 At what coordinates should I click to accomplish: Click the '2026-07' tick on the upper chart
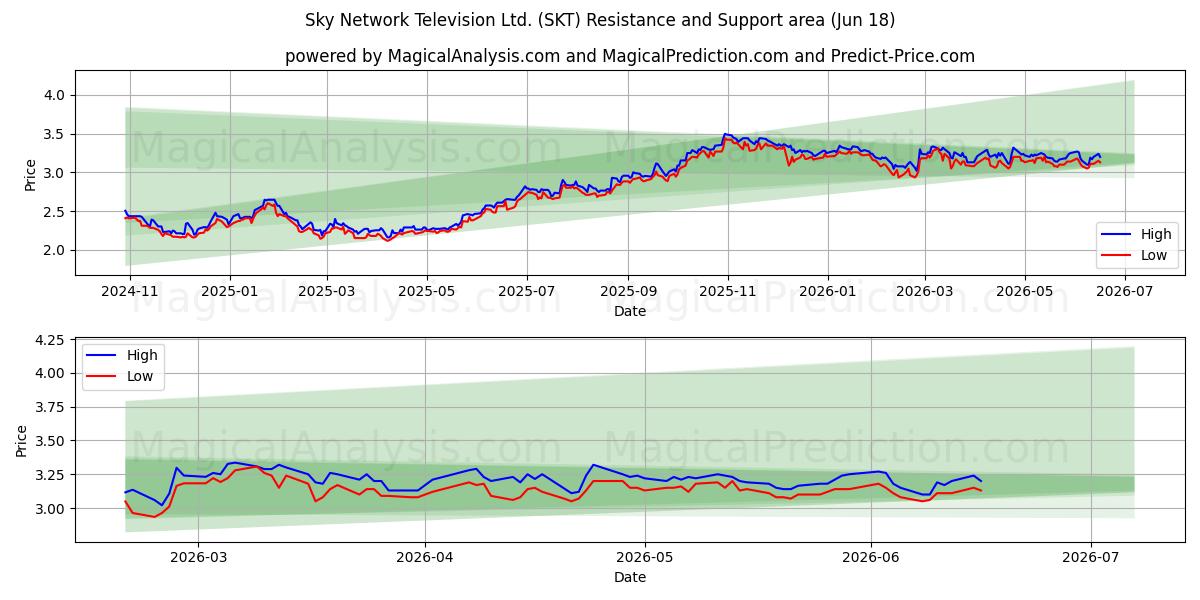(1125, 291)
